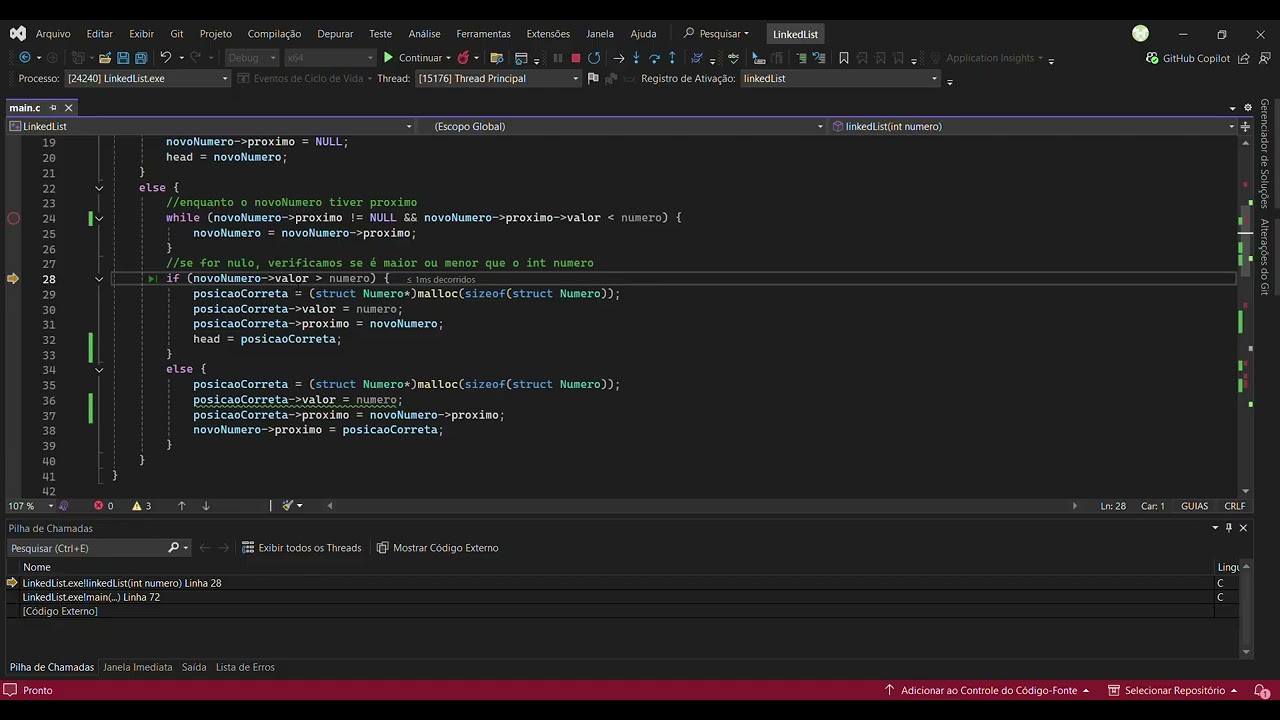Open the Extensões menu
Viewport: 1280px width, 720px height.
click(548, 33)
